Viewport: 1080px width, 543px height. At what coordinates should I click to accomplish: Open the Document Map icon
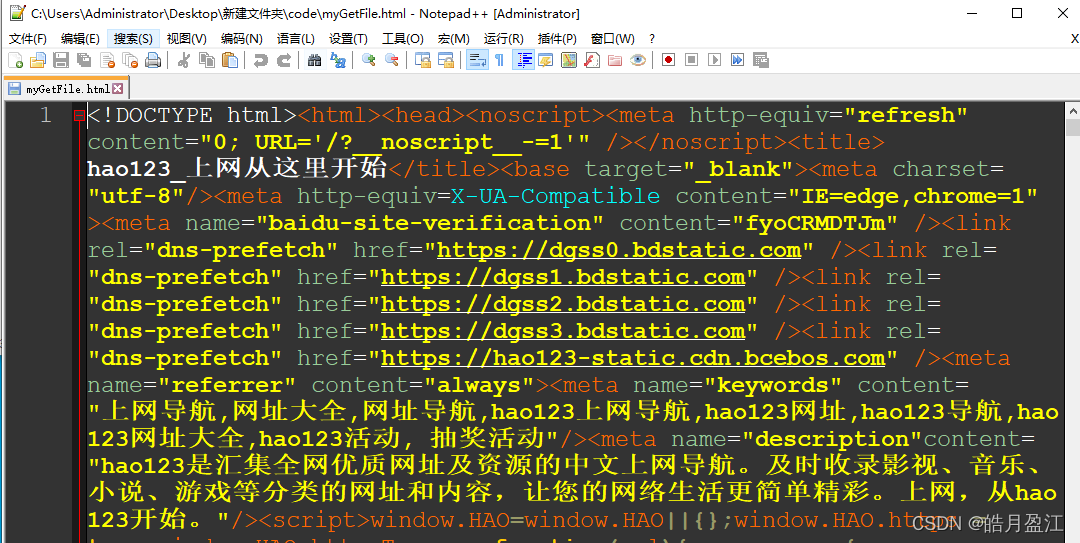click(569, 61)
